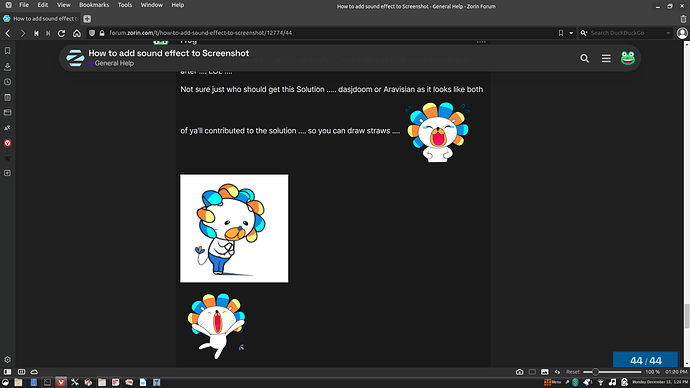Toggle images display in status bar
The width and height of the screenshot is (690, 388).
[544, 372]
